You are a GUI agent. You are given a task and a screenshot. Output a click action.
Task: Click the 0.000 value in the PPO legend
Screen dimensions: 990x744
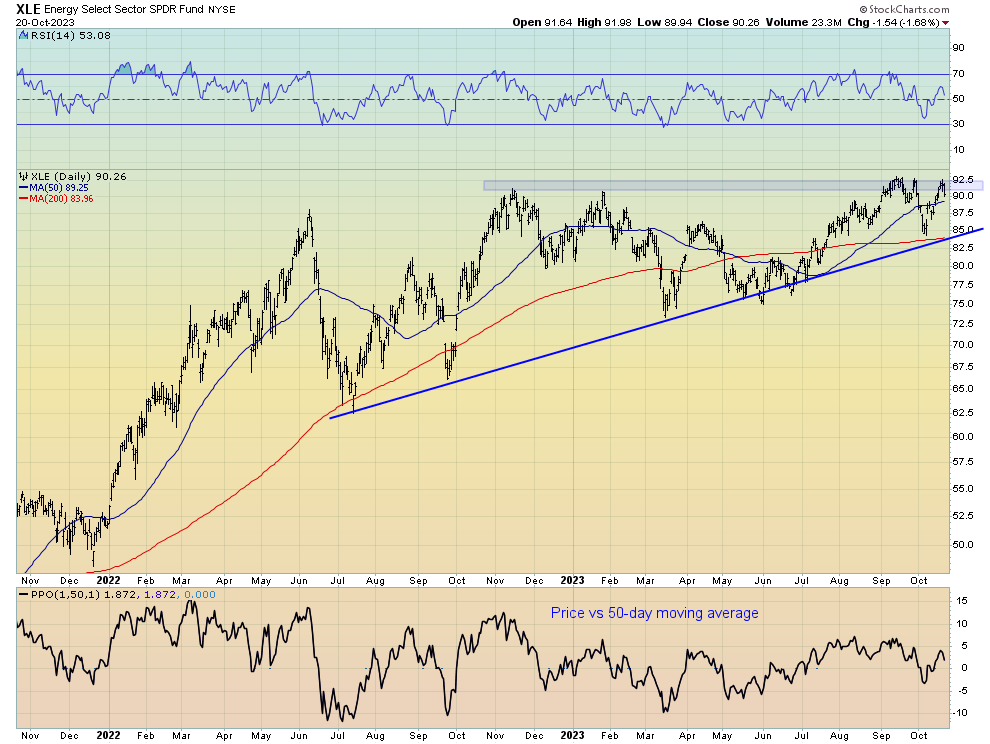point(200,594)
